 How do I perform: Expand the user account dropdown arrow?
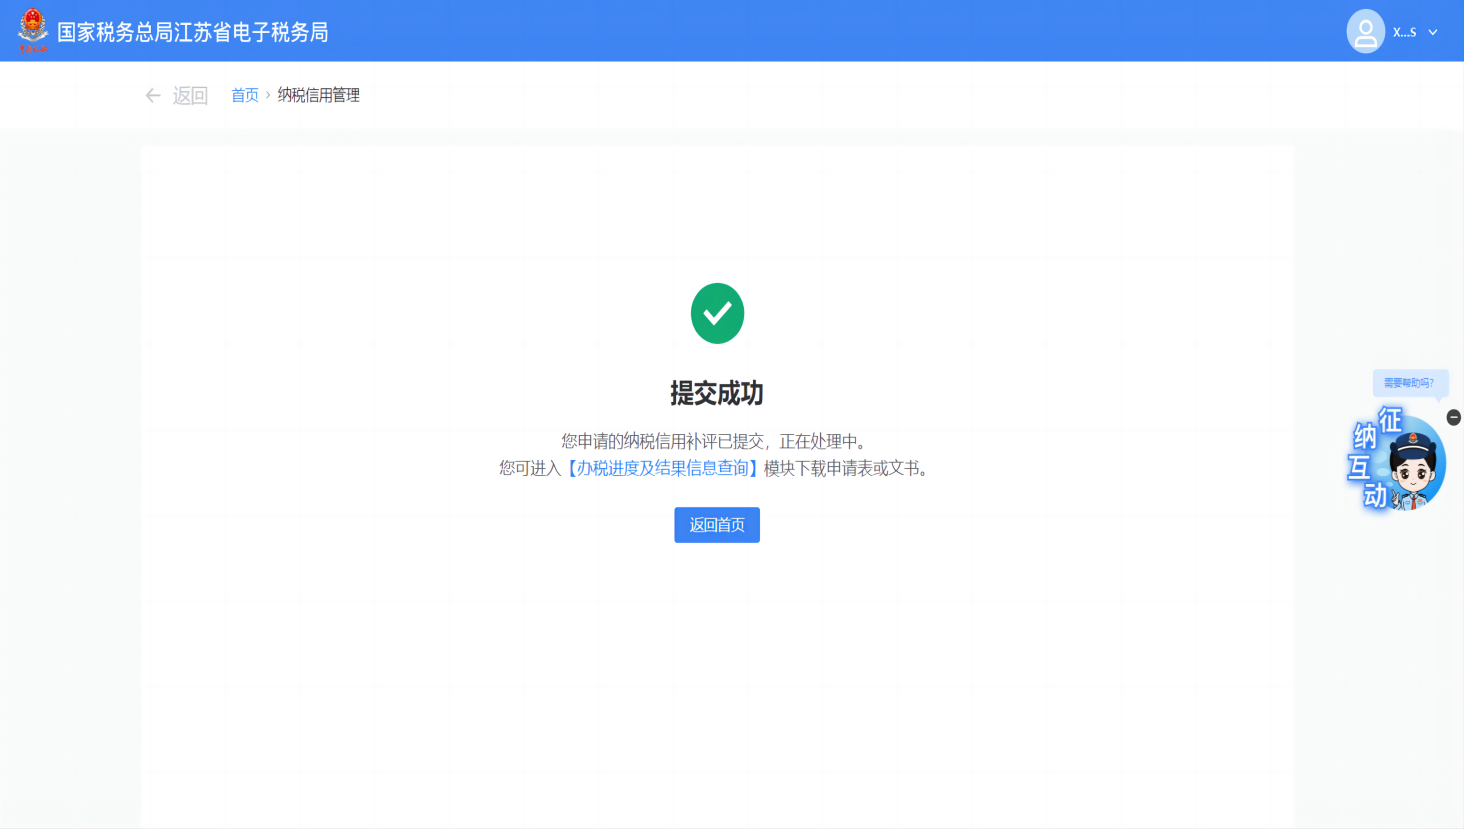pos(1433,32)
